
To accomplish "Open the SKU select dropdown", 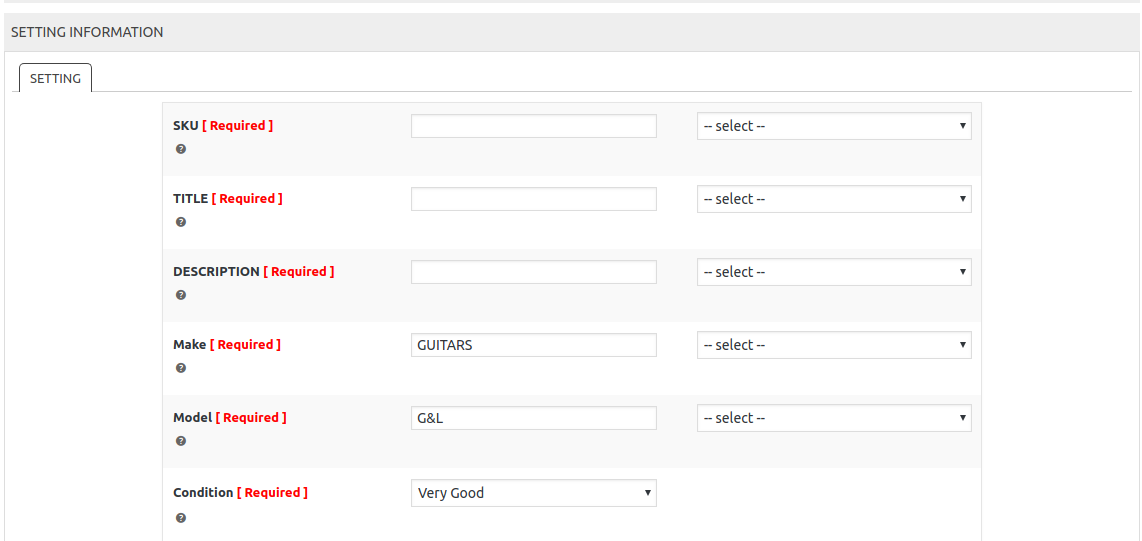I will pyautogui.click(x=833, y=126).
